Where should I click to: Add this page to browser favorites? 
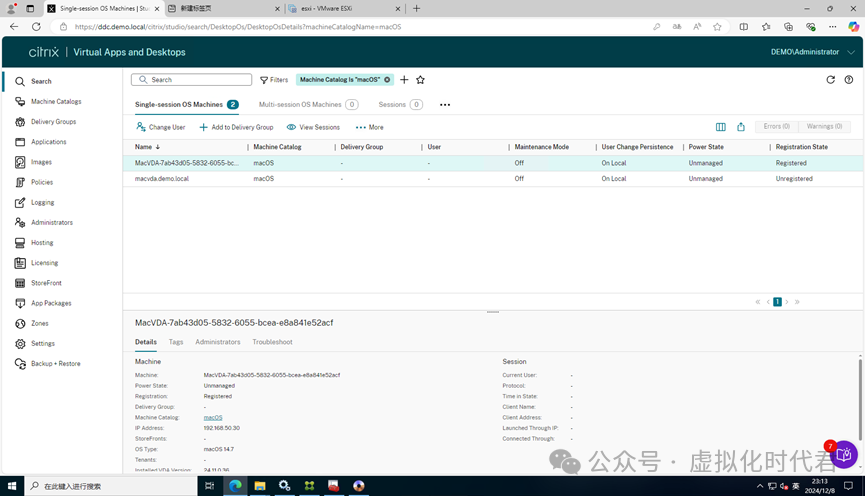tap(717, 26)
